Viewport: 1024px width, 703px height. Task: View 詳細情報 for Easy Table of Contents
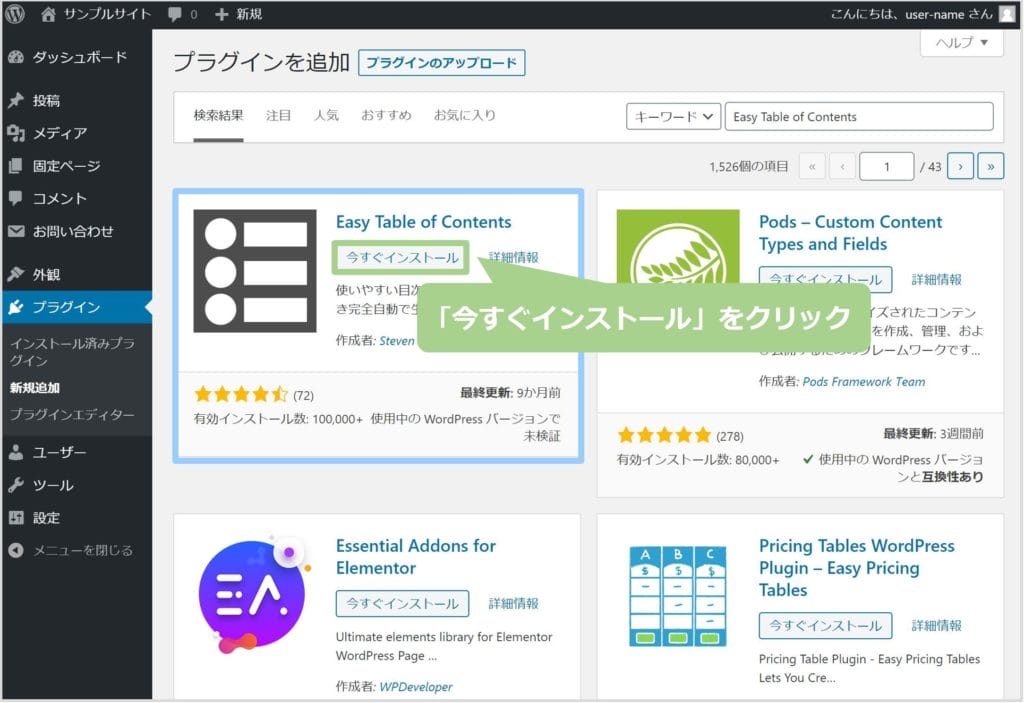[x=513, y=257]
